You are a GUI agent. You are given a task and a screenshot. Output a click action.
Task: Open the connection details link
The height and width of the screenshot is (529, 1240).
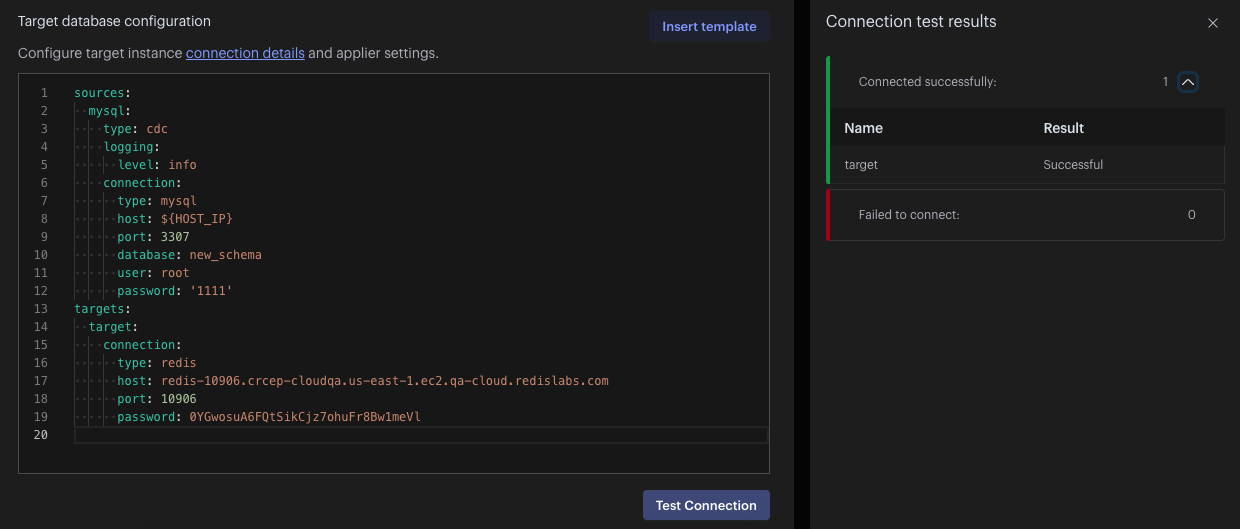click(x=245, y=53)
